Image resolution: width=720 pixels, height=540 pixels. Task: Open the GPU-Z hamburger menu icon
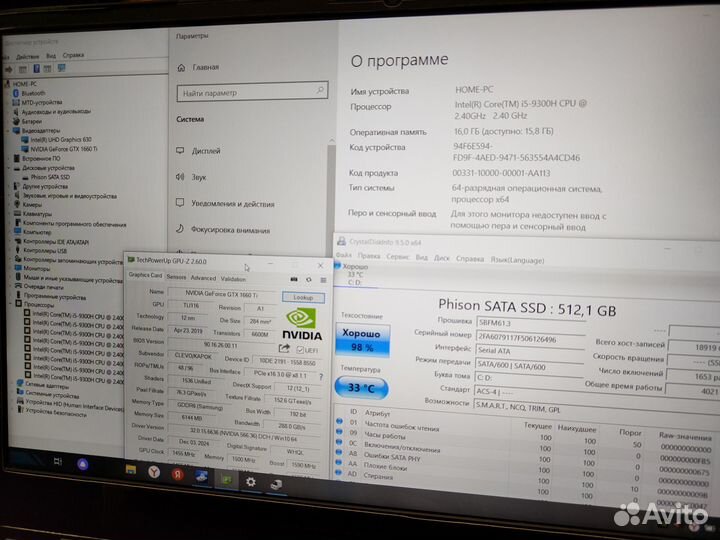(321, 278)
